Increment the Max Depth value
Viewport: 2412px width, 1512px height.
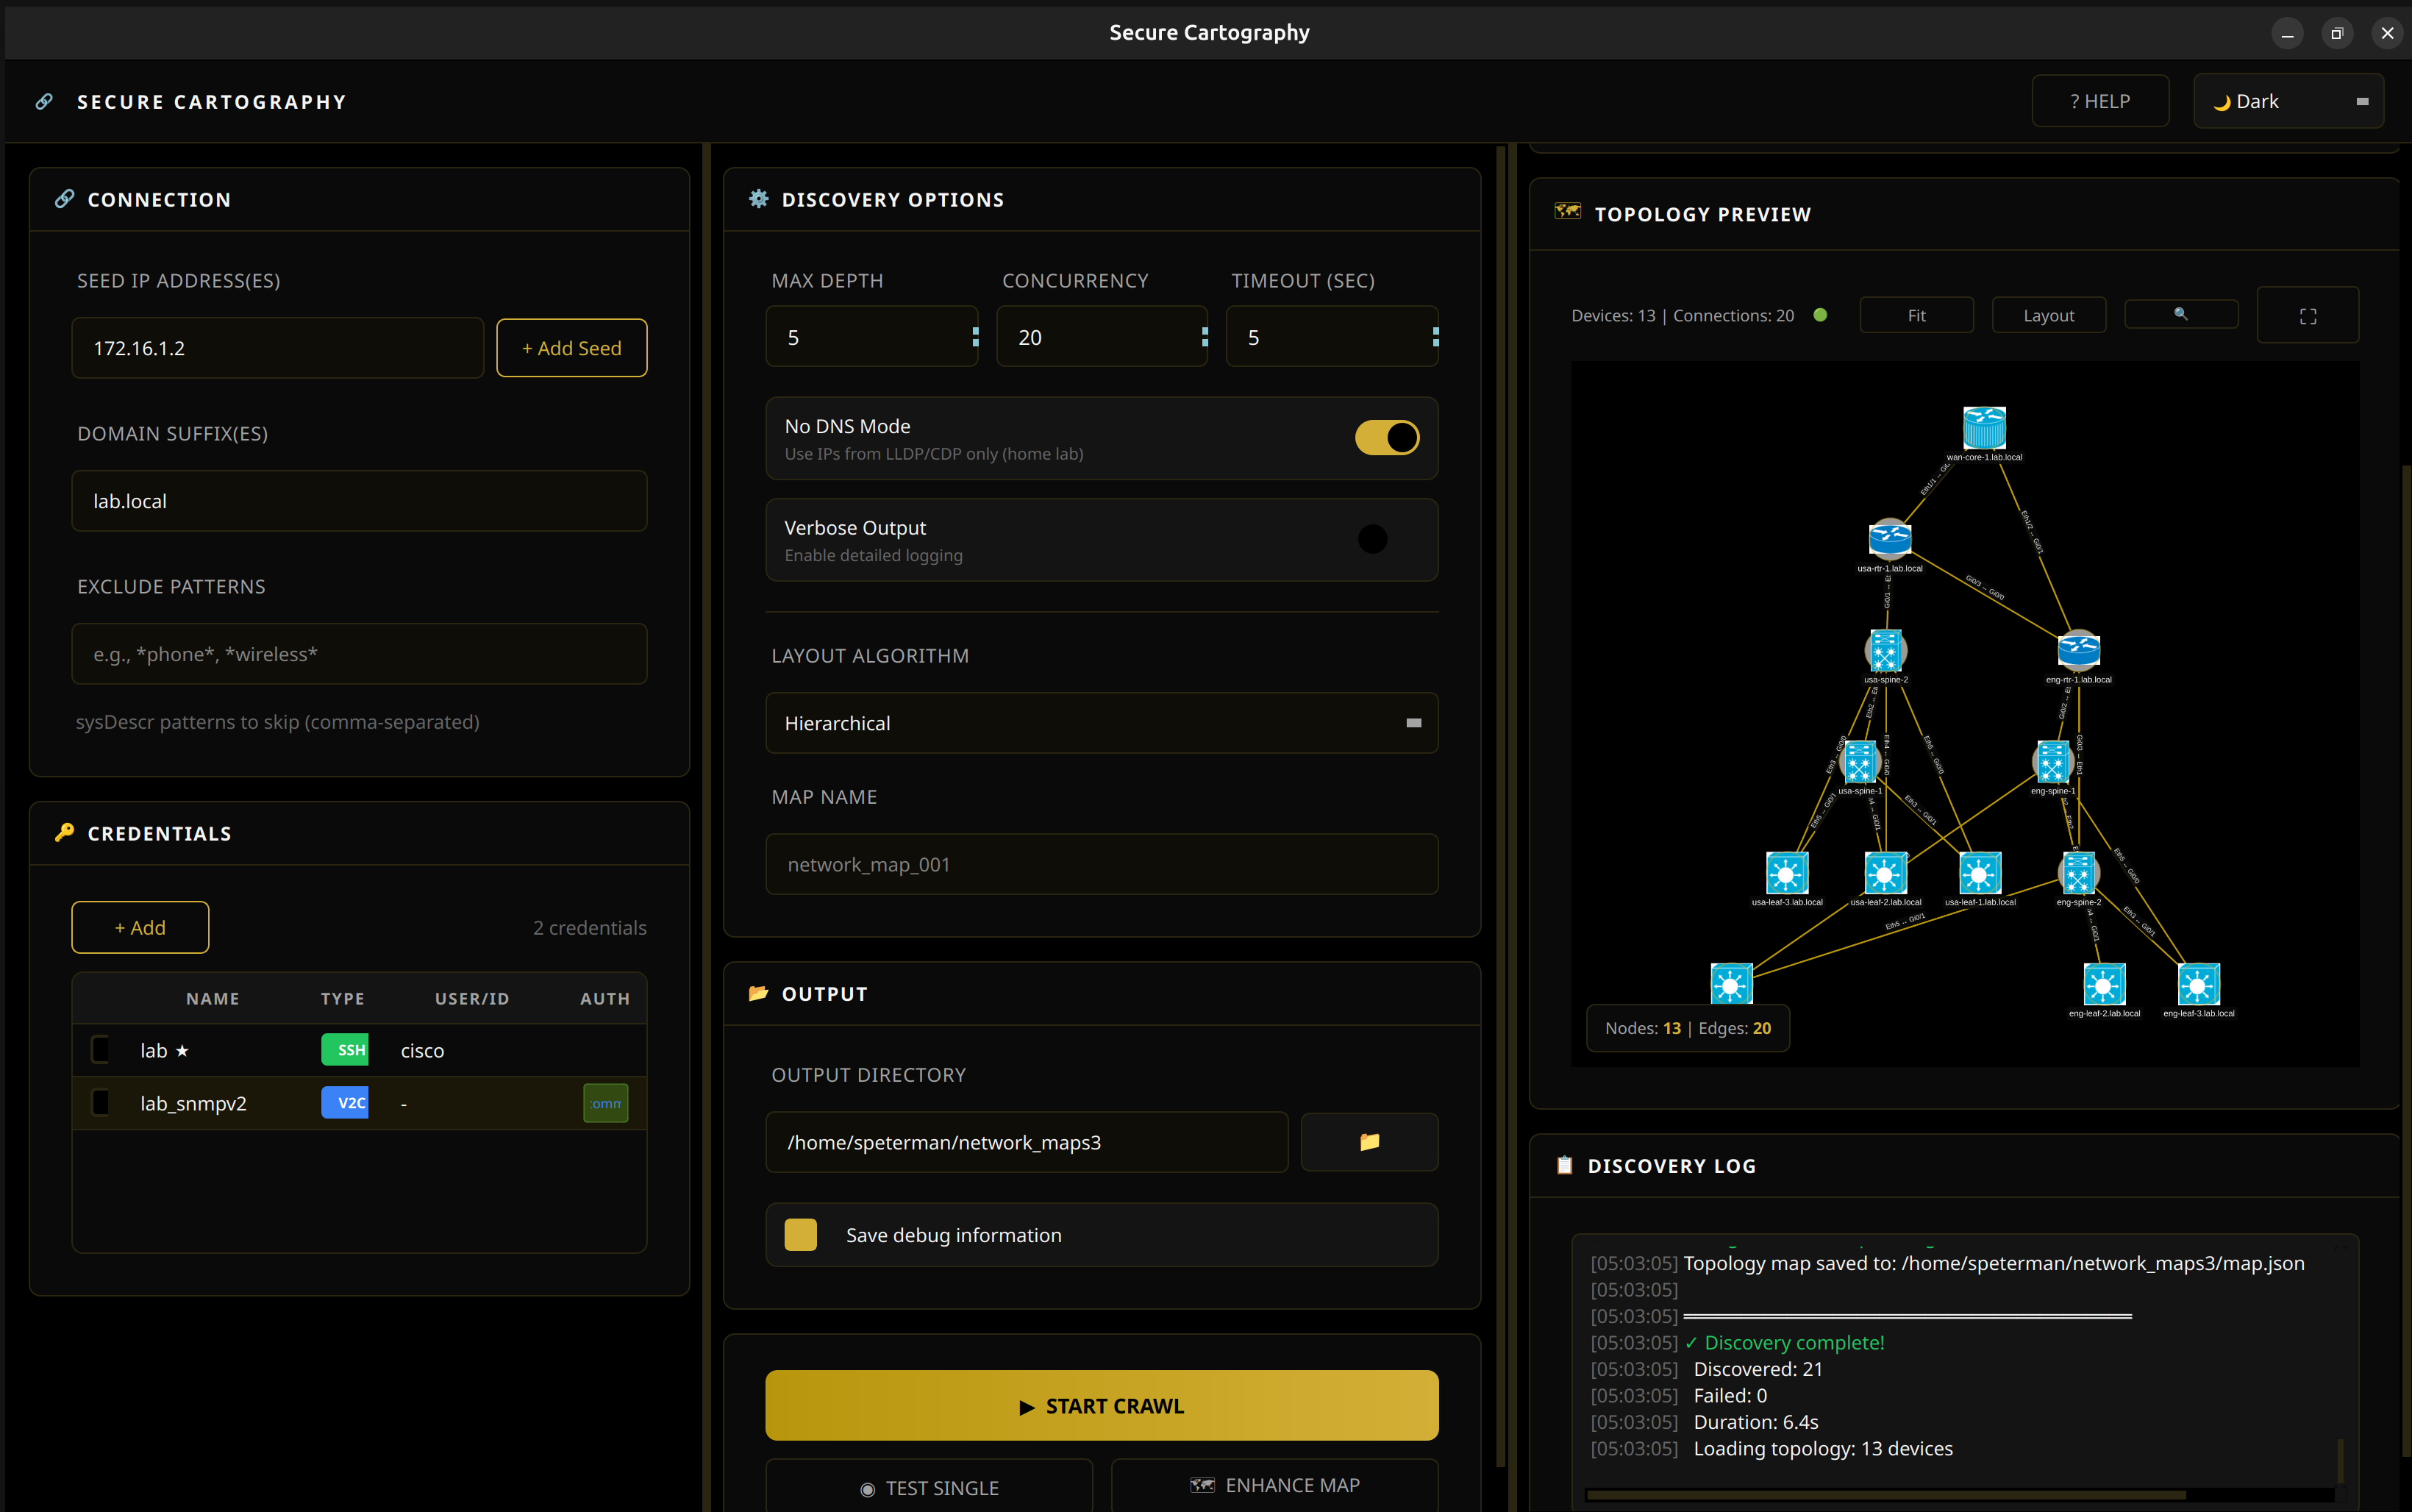[974, 330]
